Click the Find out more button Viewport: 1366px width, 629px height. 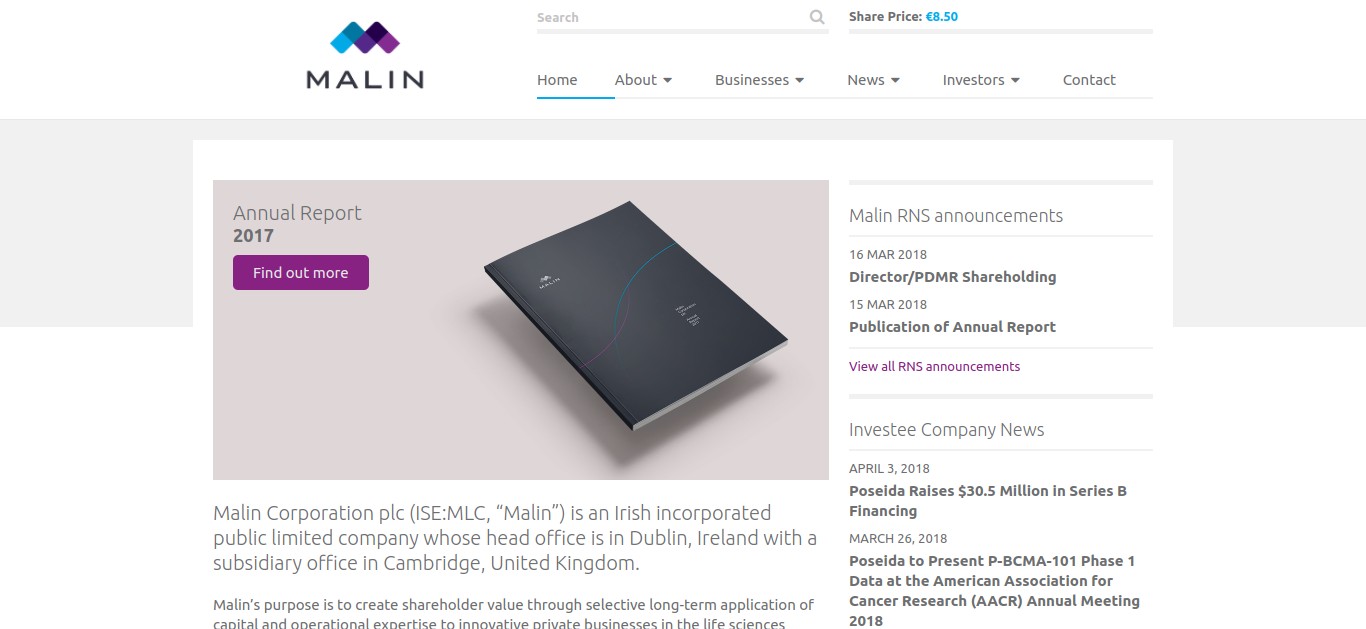point(301,272)
